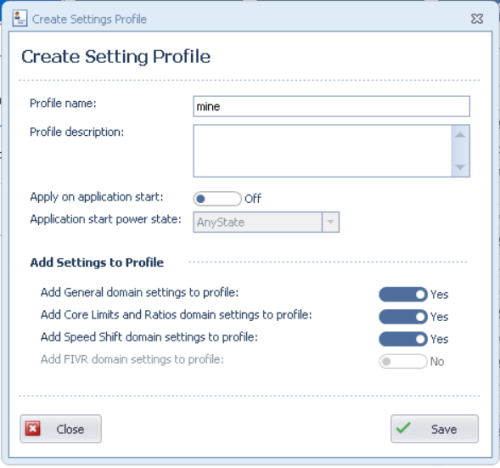Click description scrollbar up arrow
Screen dimensions: 500x468
click(x=460, y=135)
